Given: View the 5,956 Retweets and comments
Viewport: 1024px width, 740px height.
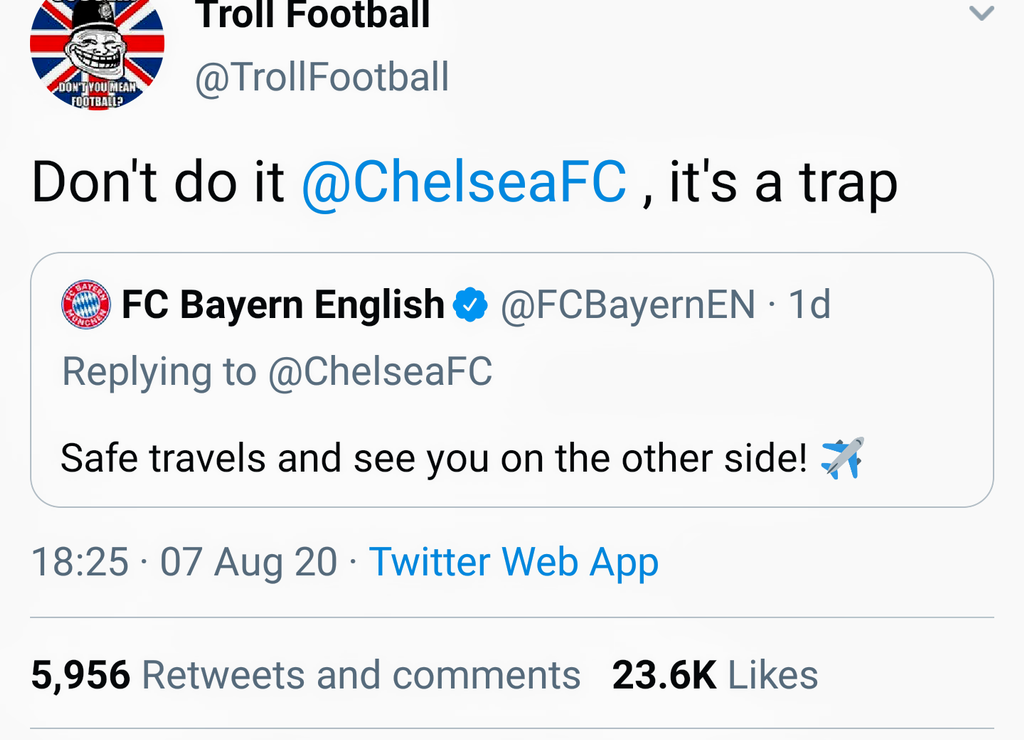Looking at the screenshot, I should click(305, 675).
